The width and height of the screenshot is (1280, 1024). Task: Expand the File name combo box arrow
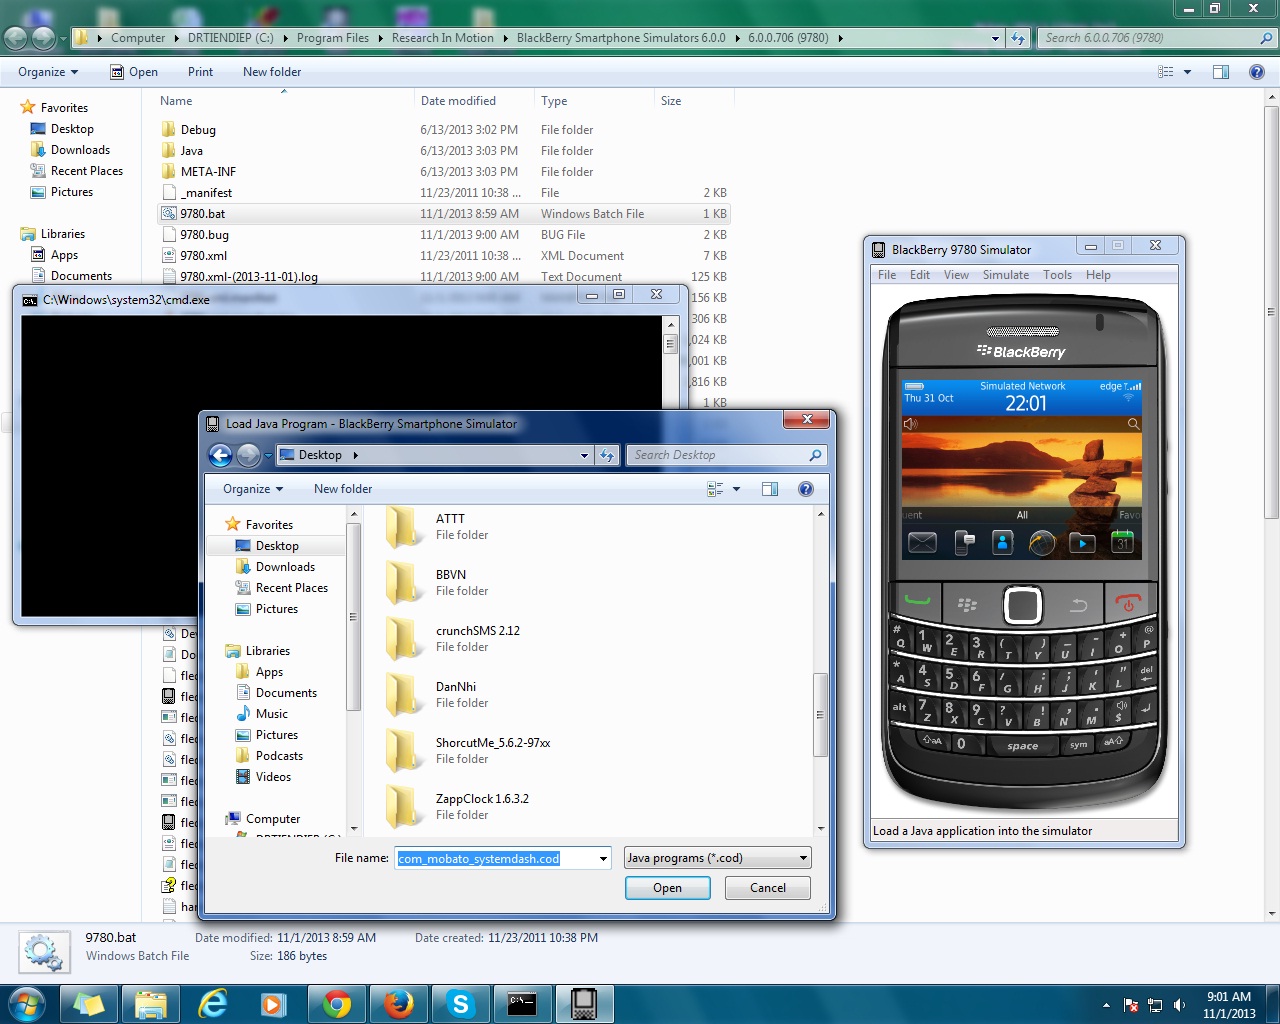coord(603,858)
